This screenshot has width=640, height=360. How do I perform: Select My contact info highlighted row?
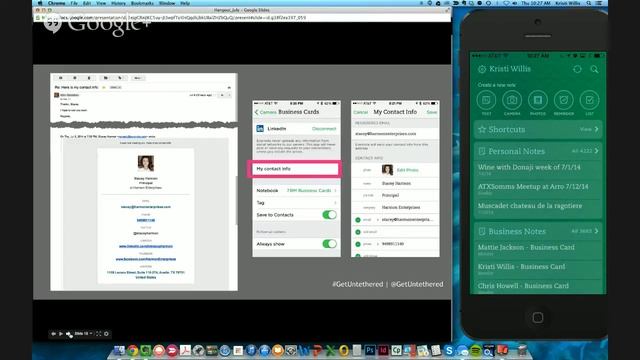tap(294, 169)
